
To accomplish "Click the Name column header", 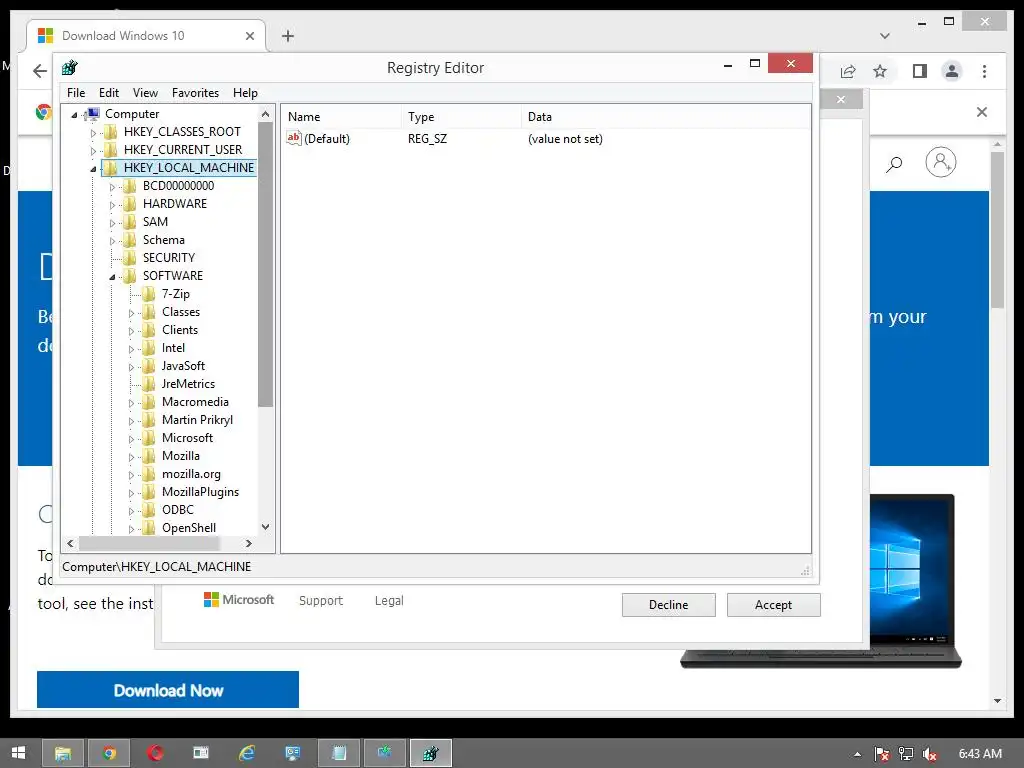I will pyautogui.click(x=343, y=117).
